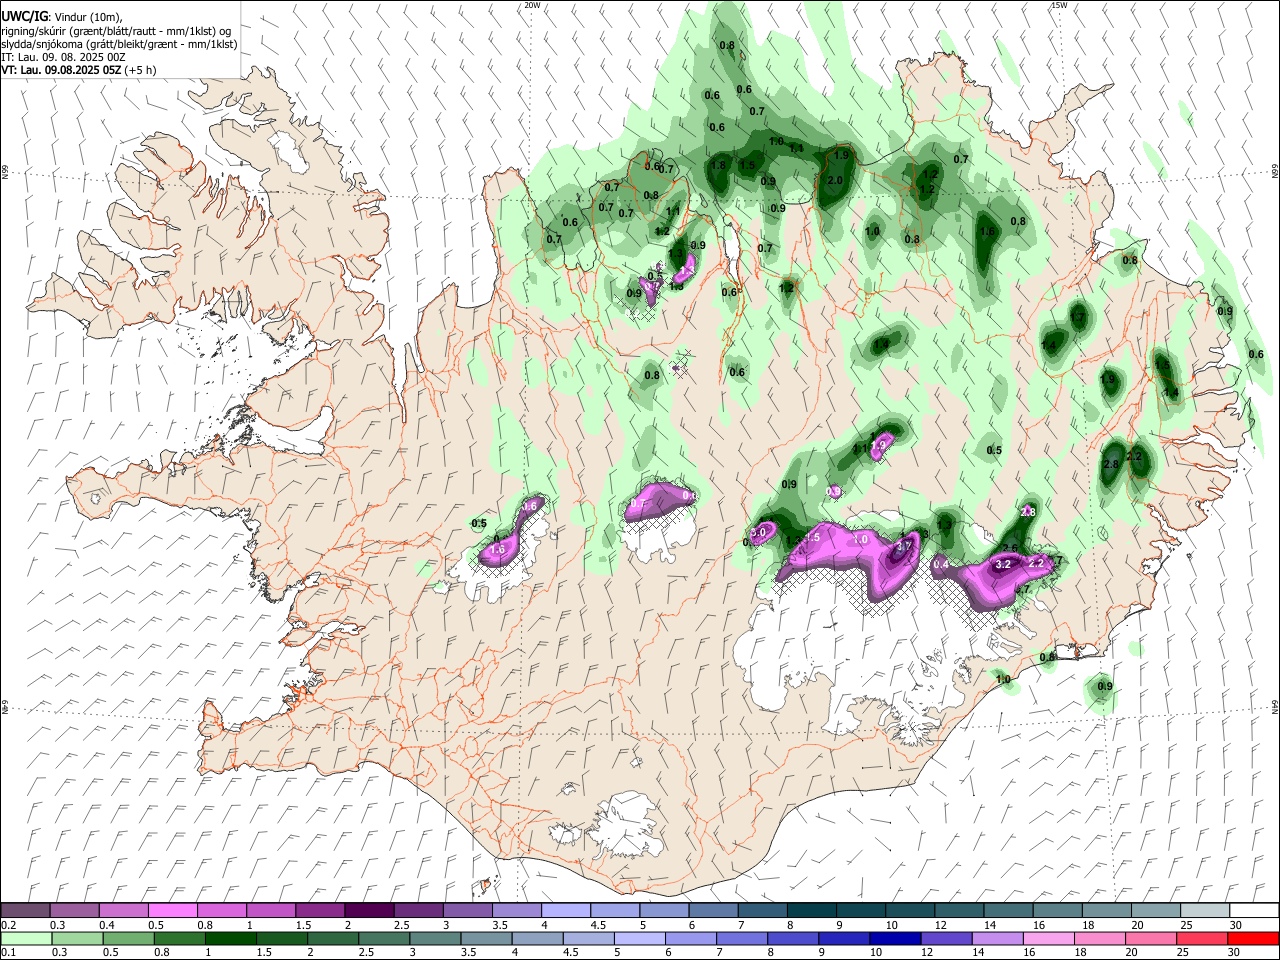The height and width of the screenshot is (960, 1280).
Task: Select the hot pink 20–25 lower legend swatch
Action: 1151,939
